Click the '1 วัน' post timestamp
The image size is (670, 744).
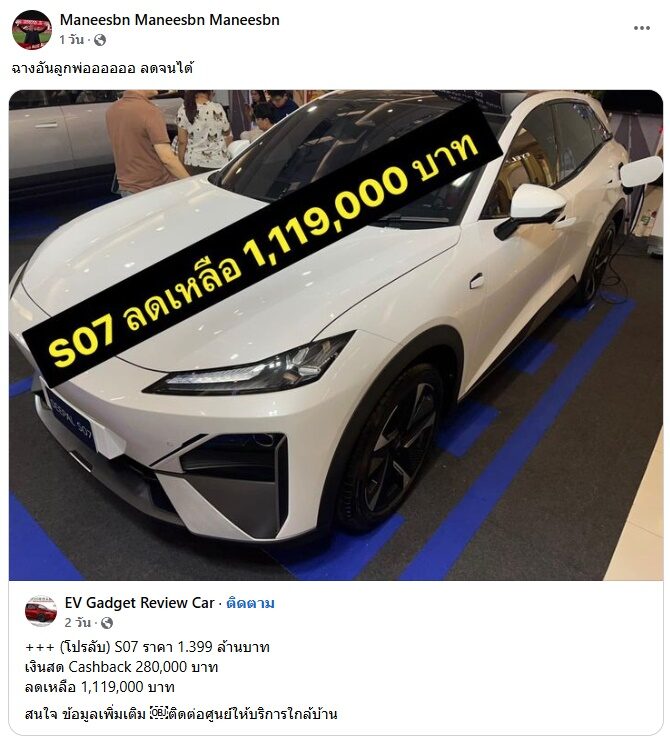coord(72,40)
